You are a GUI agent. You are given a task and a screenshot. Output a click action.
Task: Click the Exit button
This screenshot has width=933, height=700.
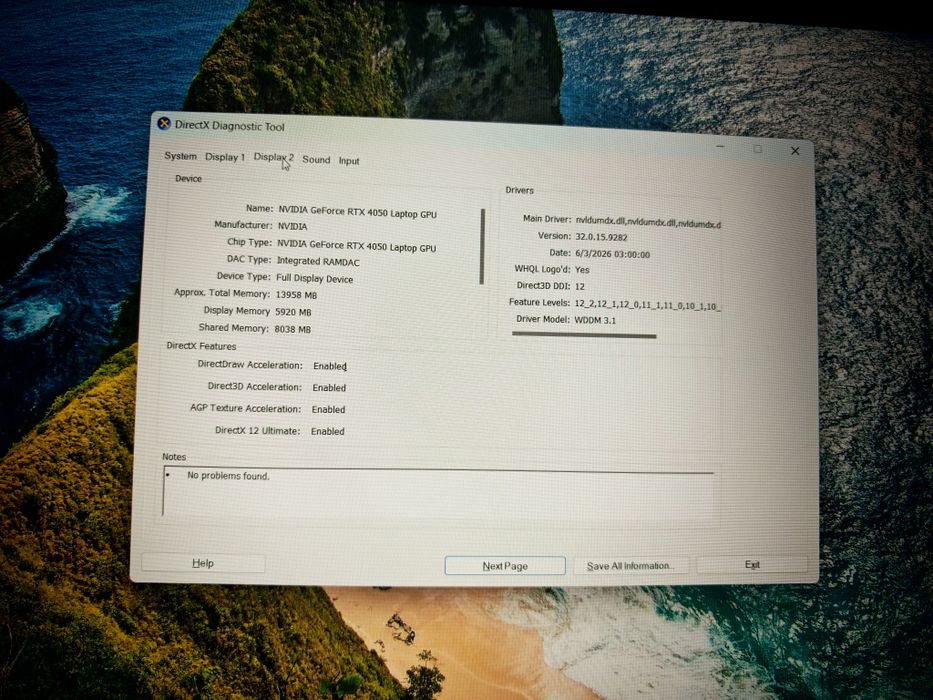[x=752, y=564]
